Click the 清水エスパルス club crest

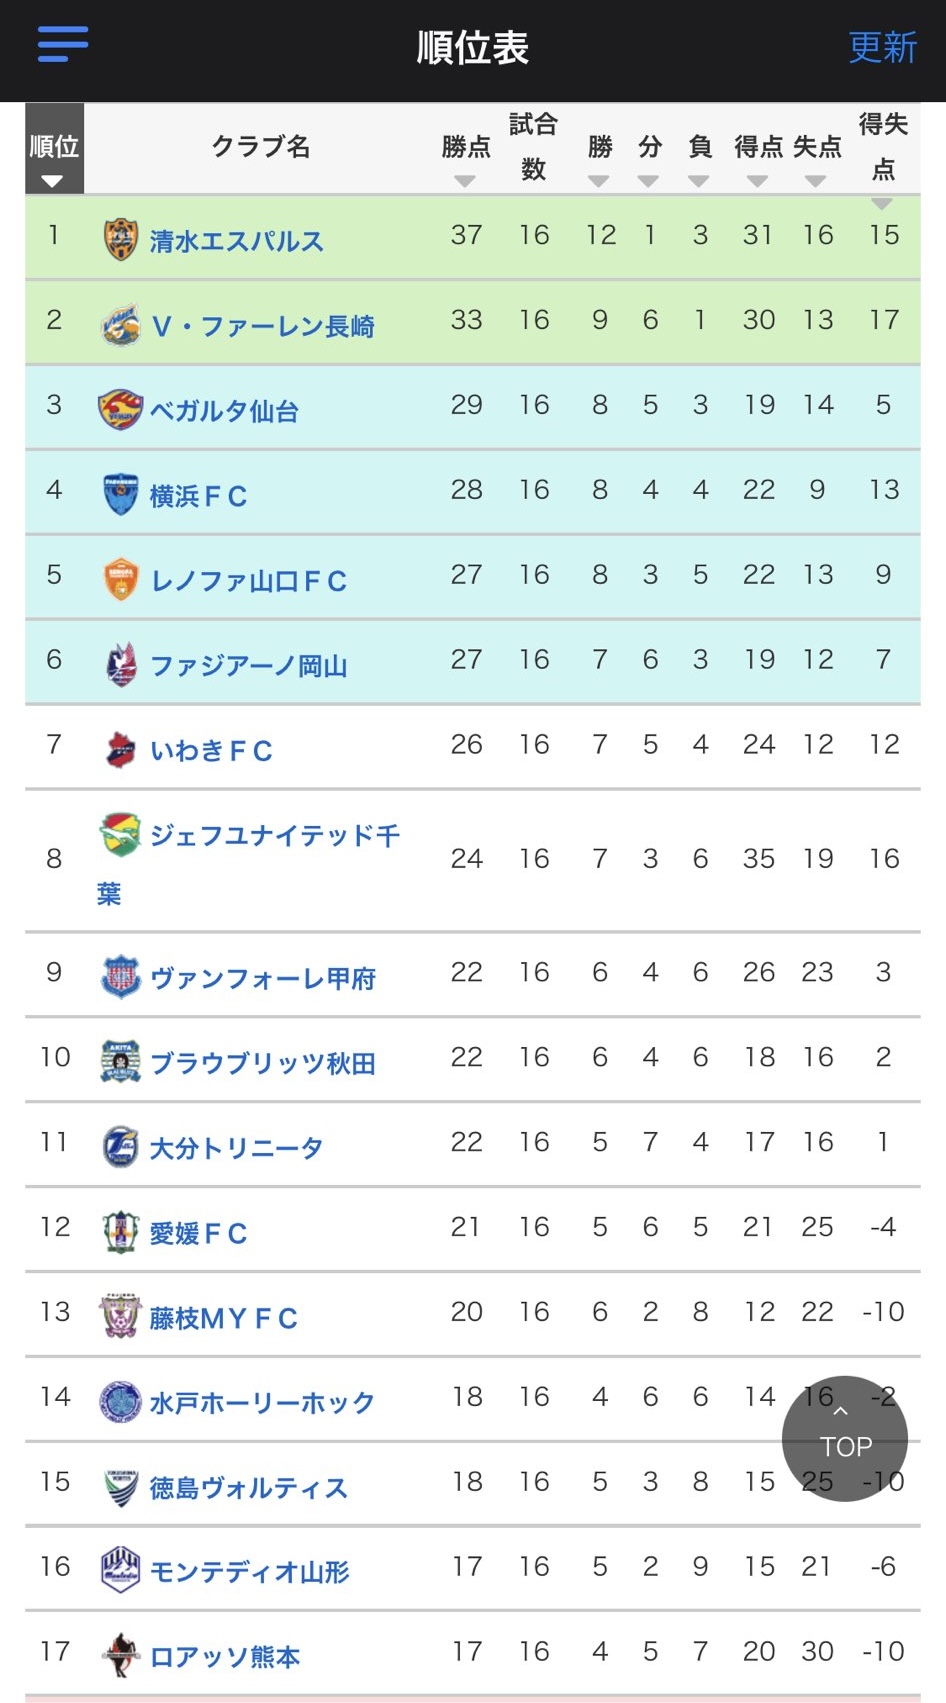121,240
